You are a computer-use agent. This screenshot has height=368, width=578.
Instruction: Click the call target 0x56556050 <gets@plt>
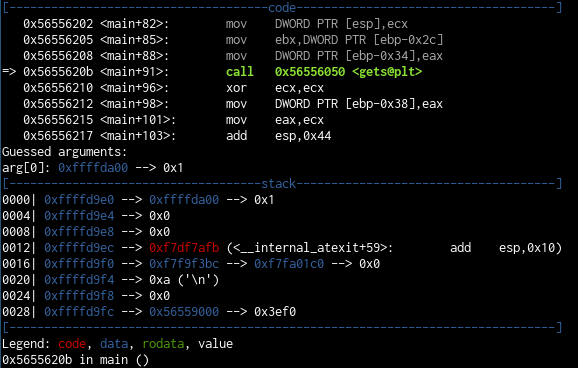tap(348, 72)
